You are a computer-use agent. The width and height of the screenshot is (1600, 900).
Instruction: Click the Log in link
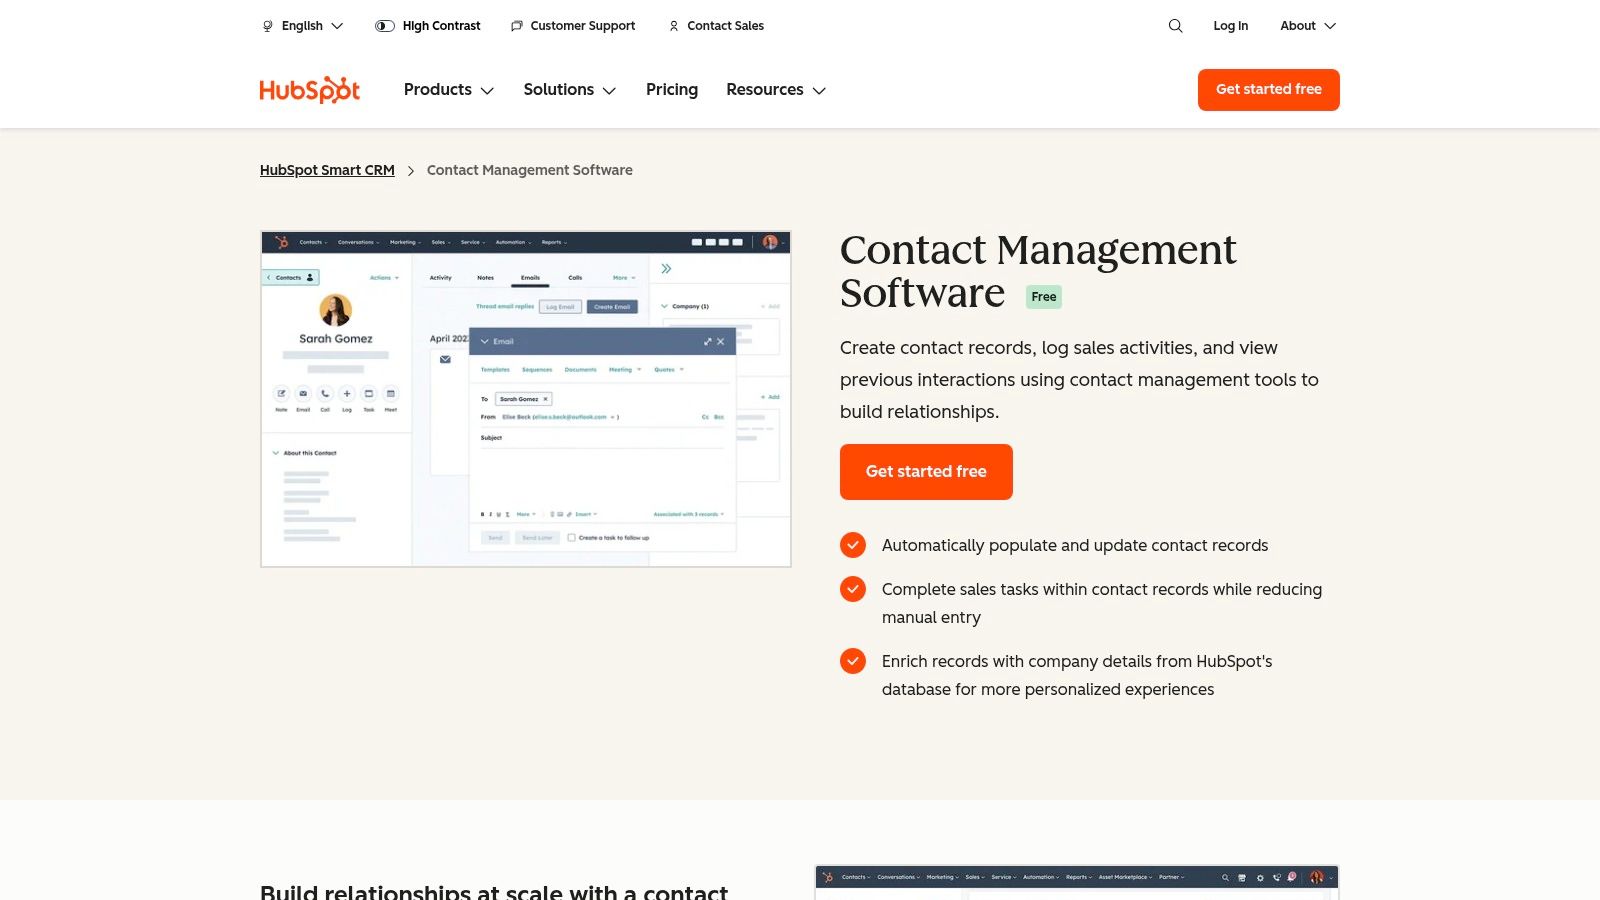coord(1230,26)
